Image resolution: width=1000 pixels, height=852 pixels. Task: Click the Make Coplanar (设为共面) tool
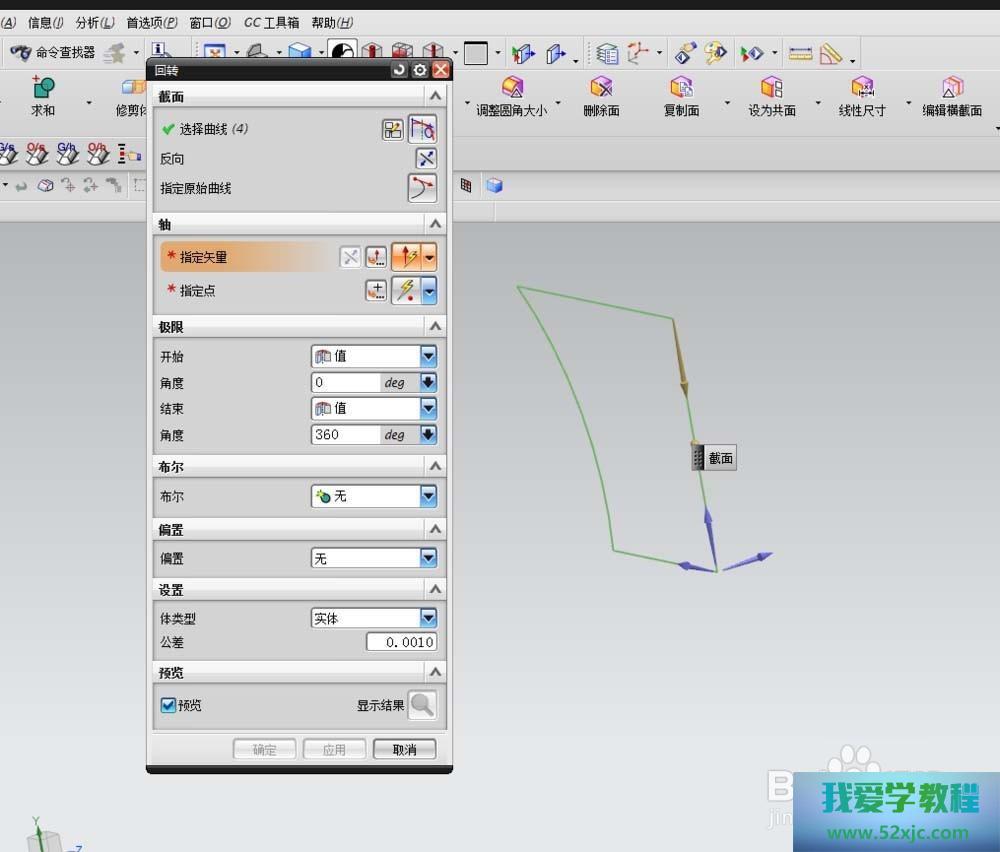pyautogui.click(x=771, y=97)
